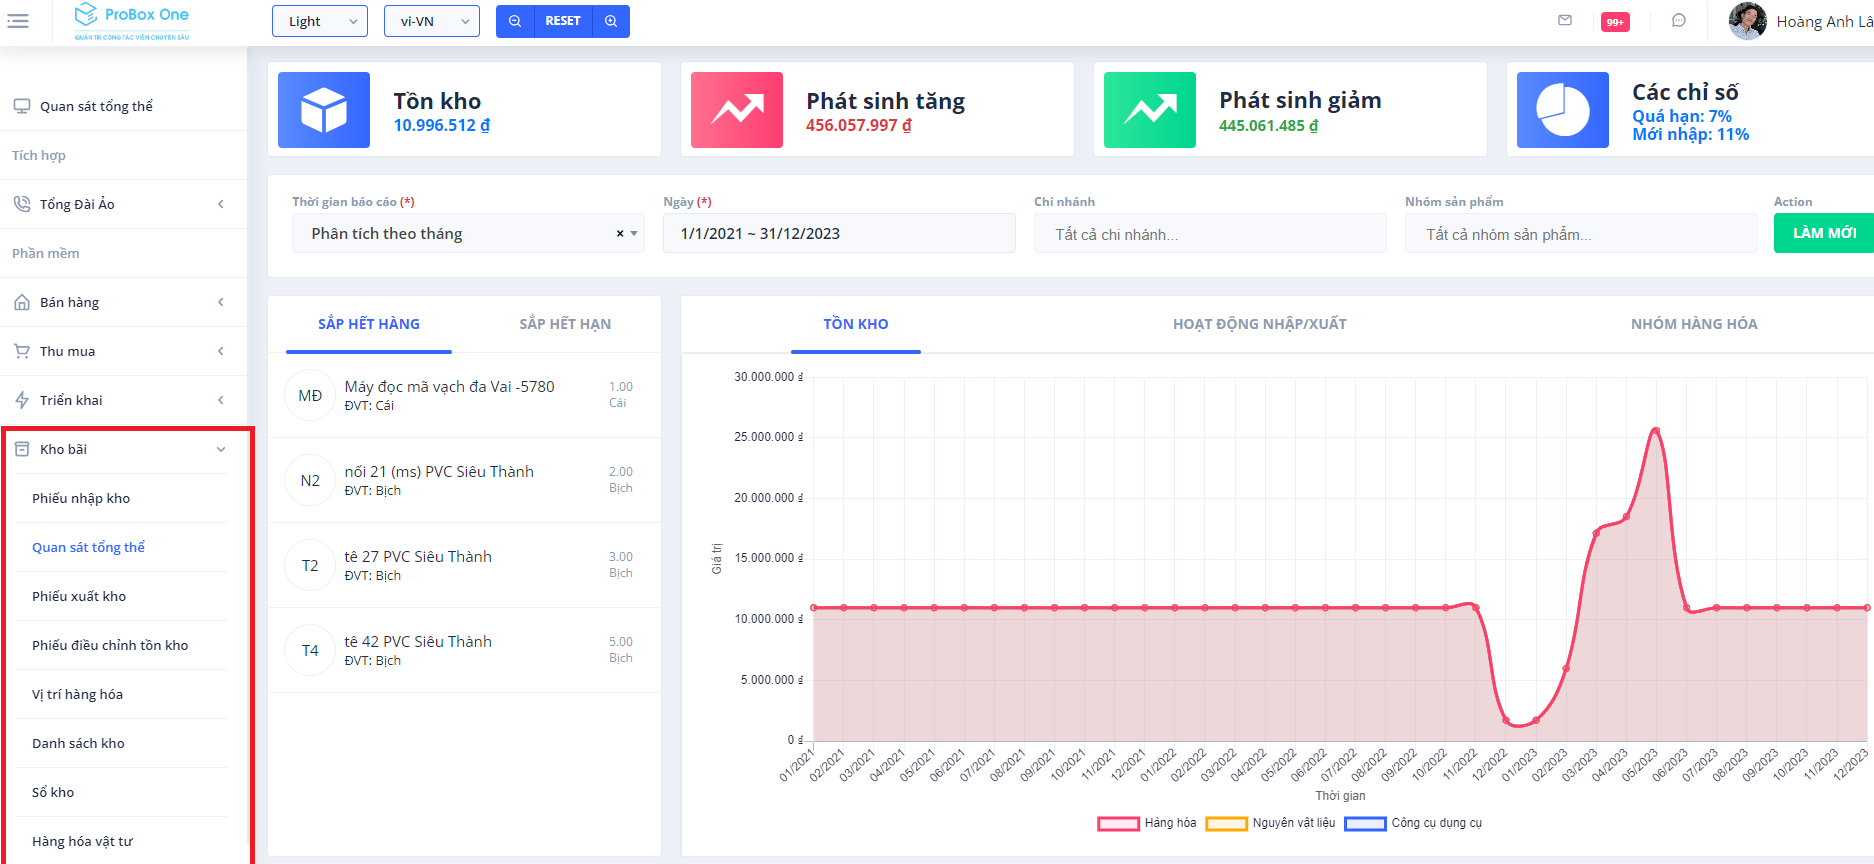This screenshot has width=1874, height=864.
Task: Open Phiếu nhập kho submenu link
Action: 81,498
